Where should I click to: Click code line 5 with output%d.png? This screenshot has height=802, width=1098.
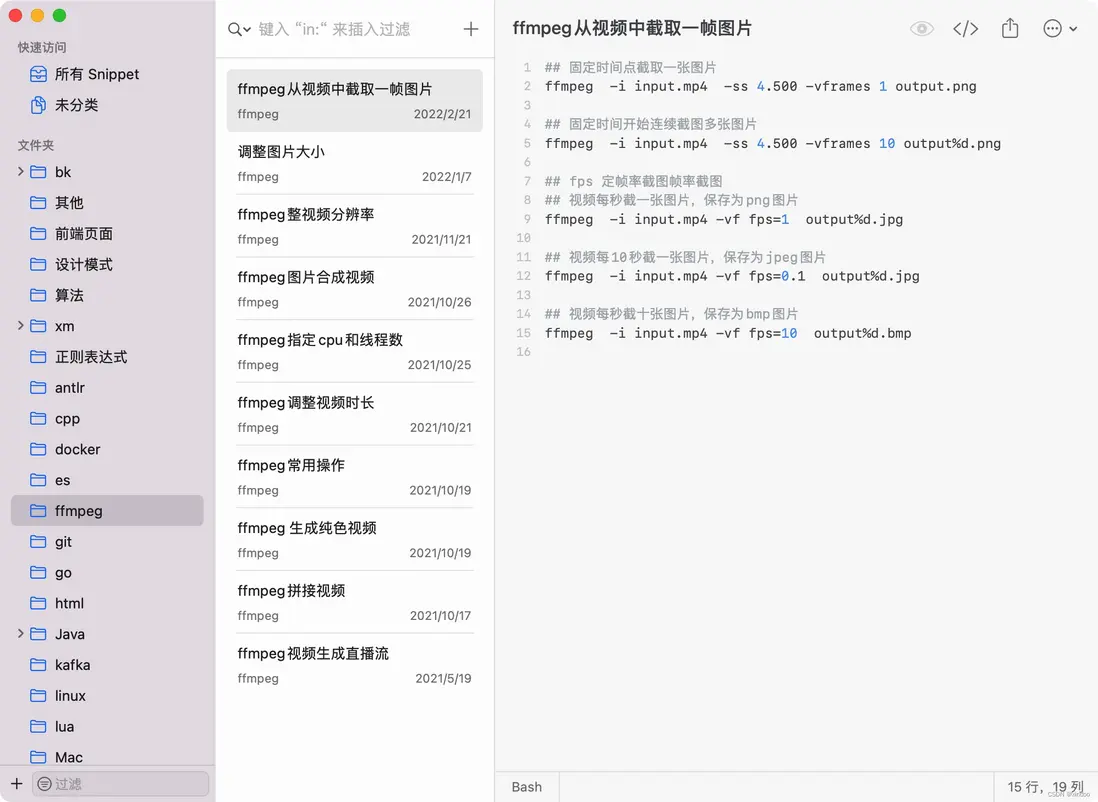pos(772,144)
